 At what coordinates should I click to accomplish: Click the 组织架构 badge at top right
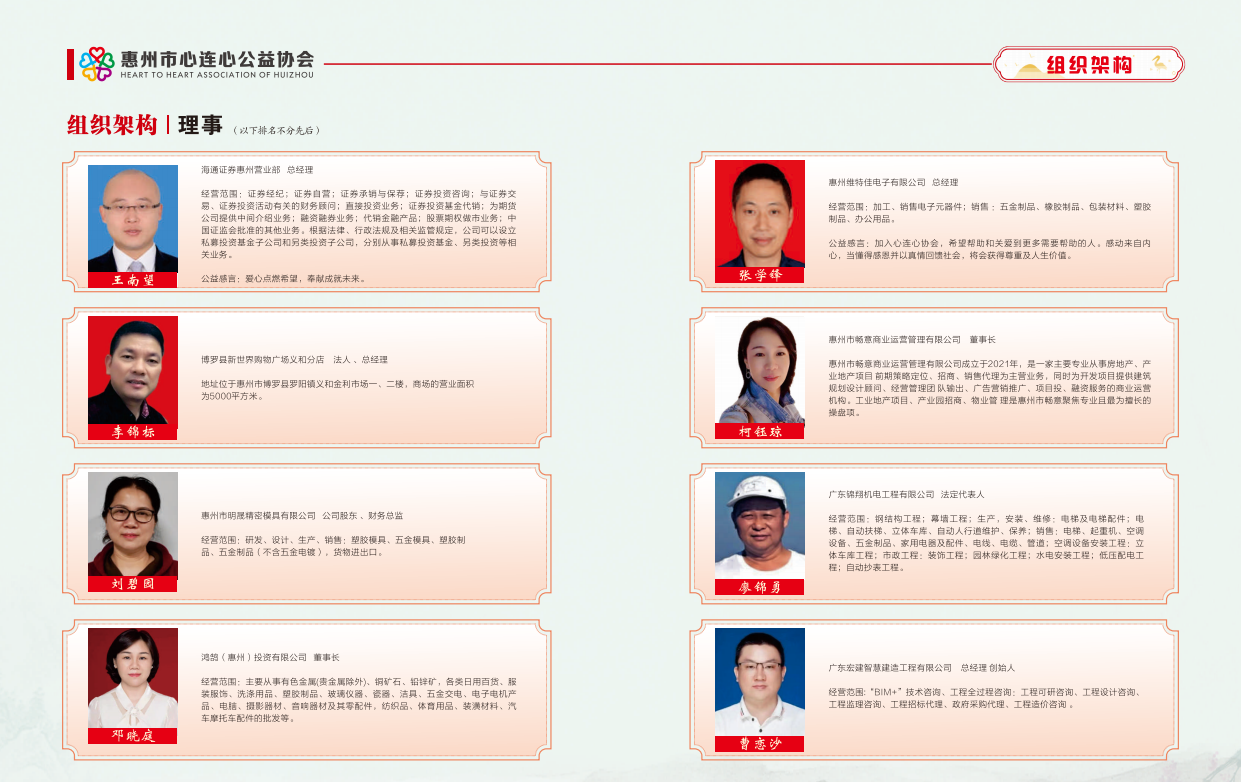(x=1089, y=65)
